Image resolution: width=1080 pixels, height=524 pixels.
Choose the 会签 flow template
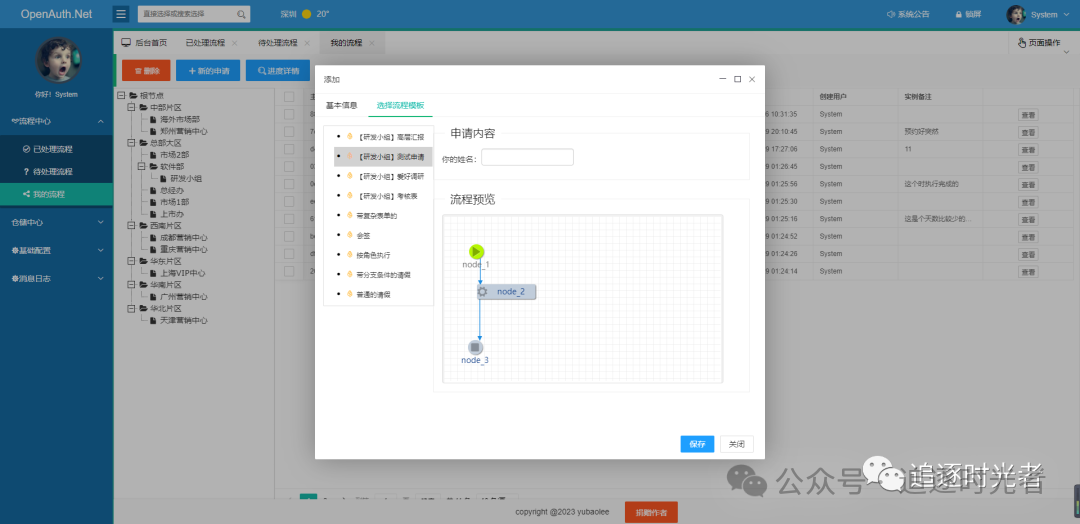[364, 235]
